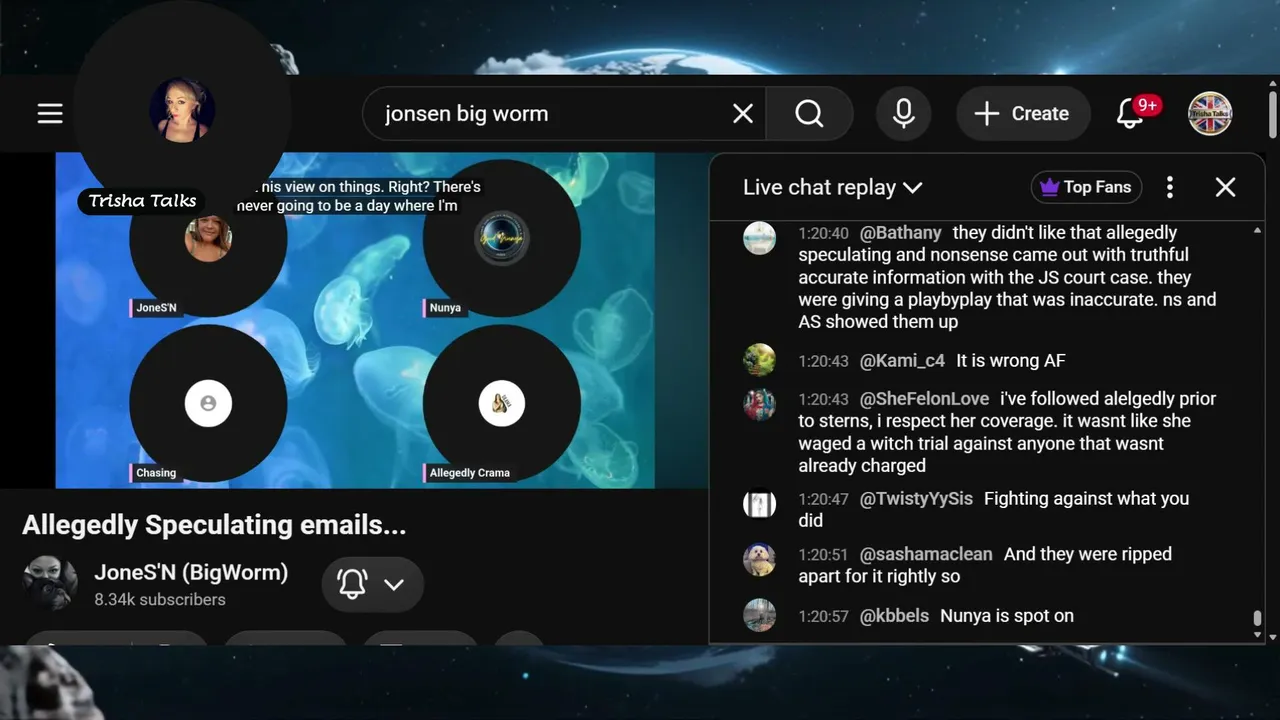Open the notifications bell

1131,114
